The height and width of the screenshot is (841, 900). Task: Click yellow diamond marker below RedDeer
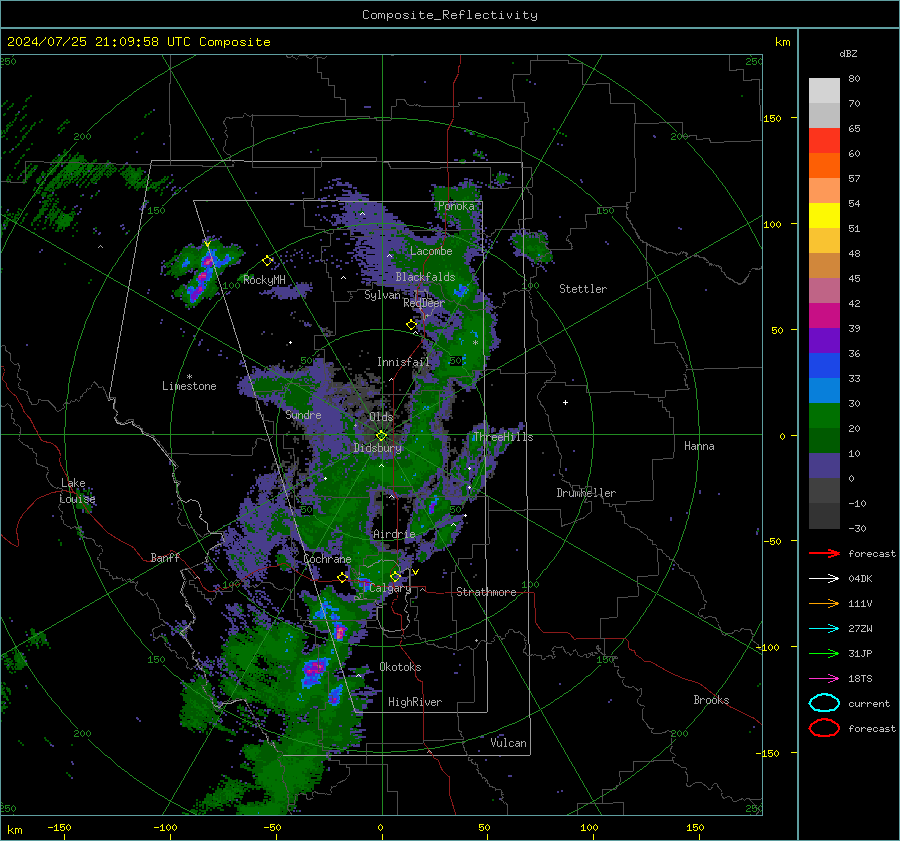pyautogui.click(x=411, y=325)
